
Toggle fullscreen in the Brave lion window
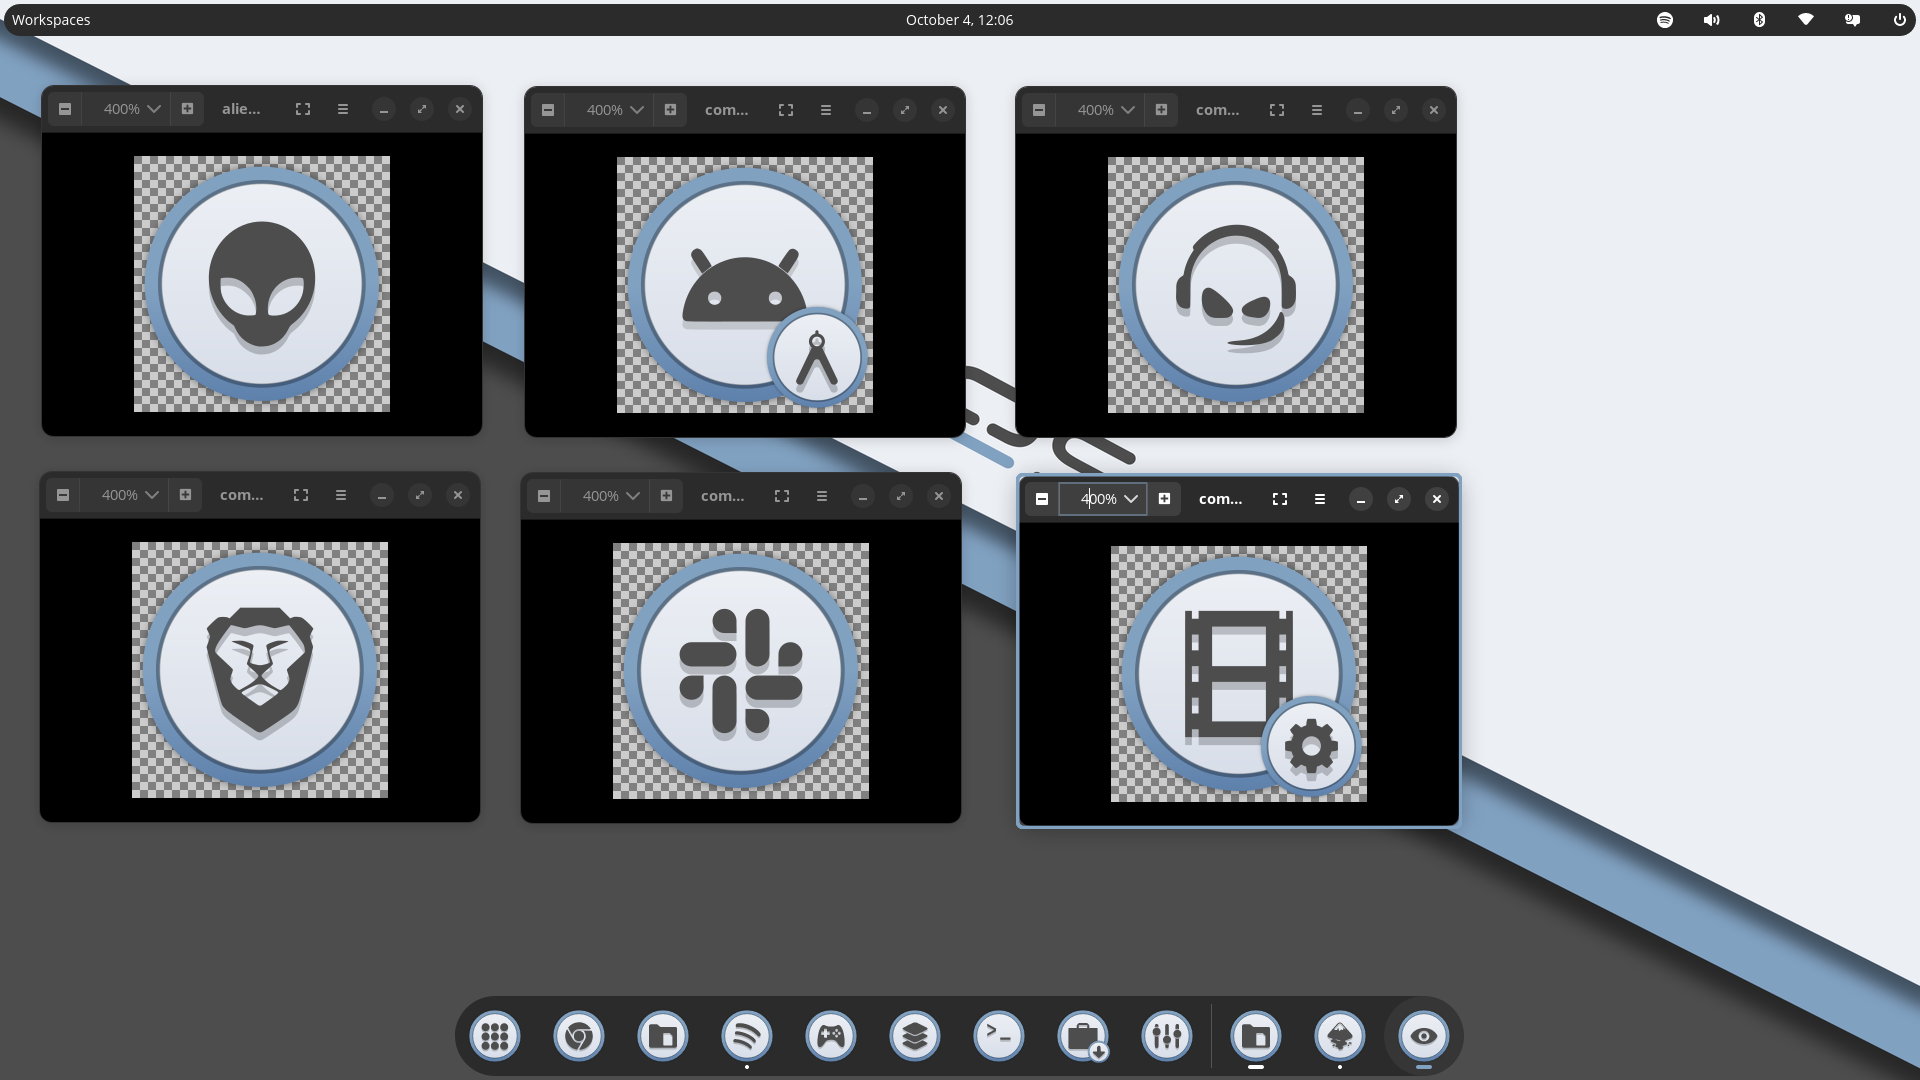301,495
